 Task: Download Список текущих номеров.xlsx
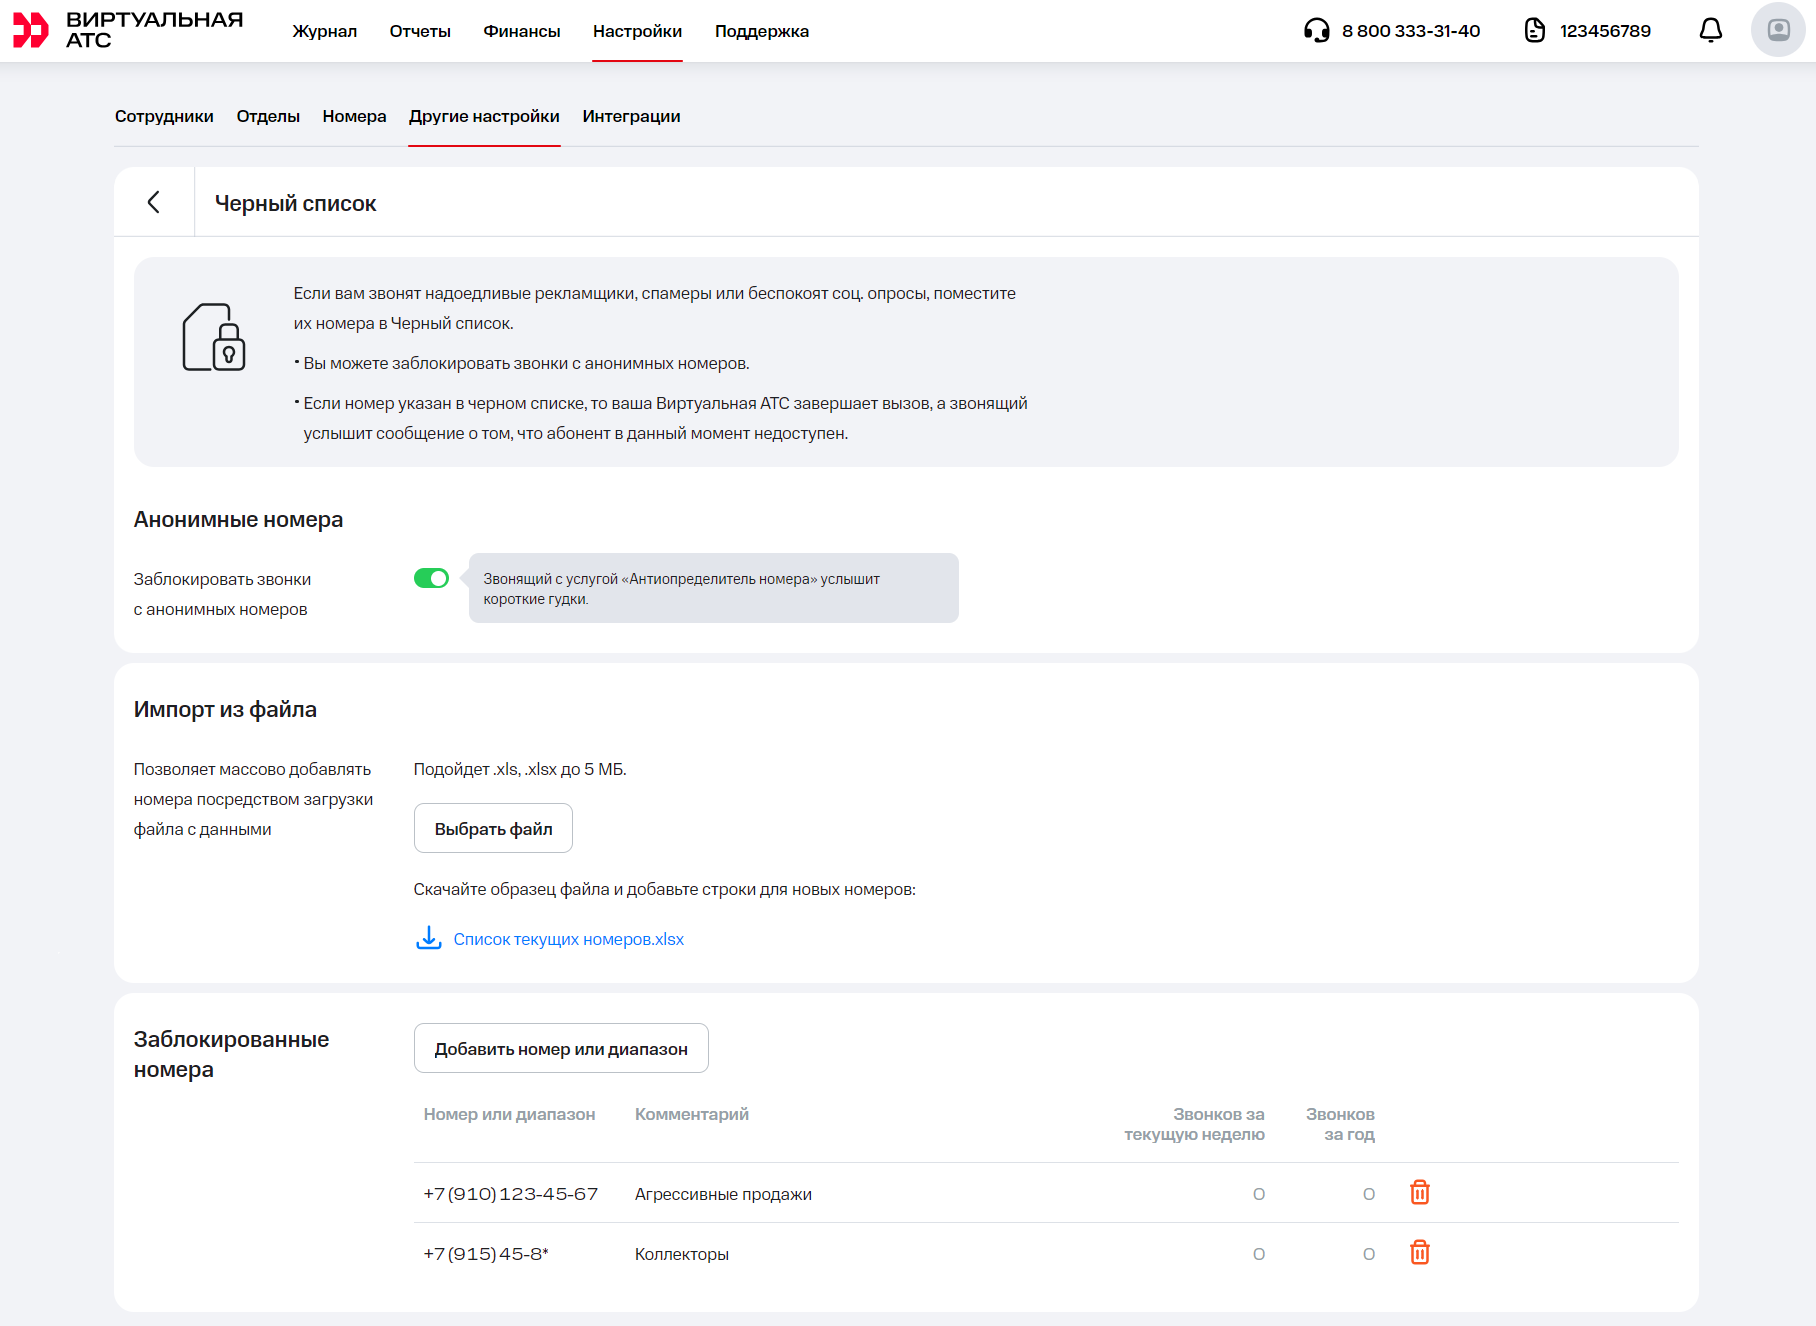point(568,939)
